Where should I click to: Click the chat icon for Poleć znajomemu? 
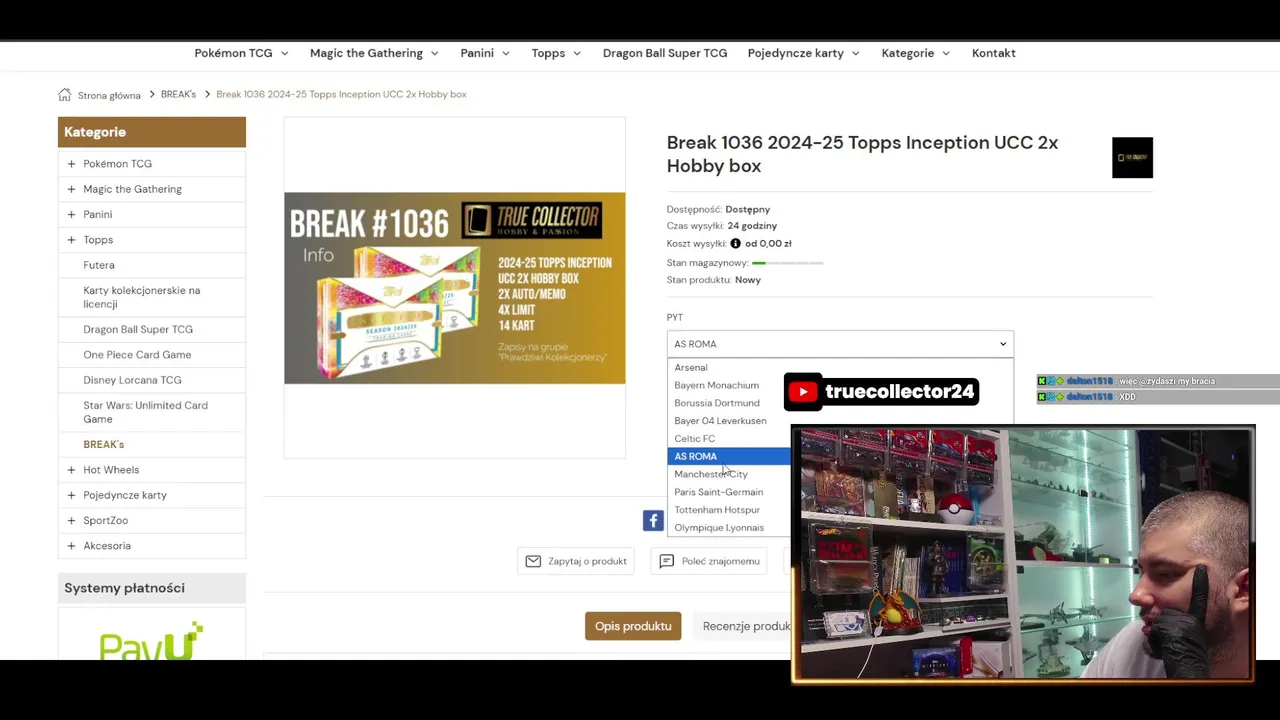click(x=667, y=561)
